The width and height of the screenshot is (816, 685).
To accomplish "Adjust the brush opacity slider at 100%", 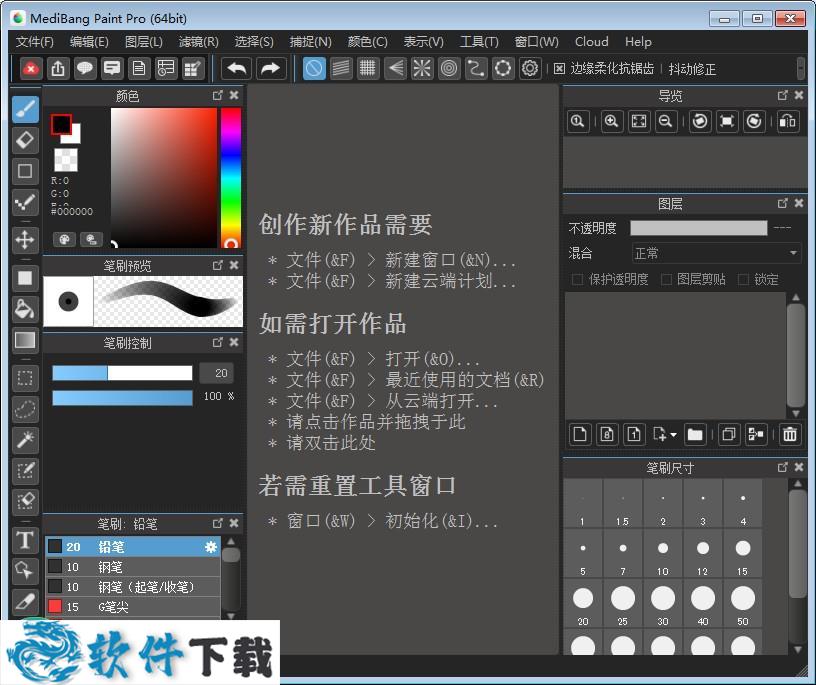I will 122,398.
